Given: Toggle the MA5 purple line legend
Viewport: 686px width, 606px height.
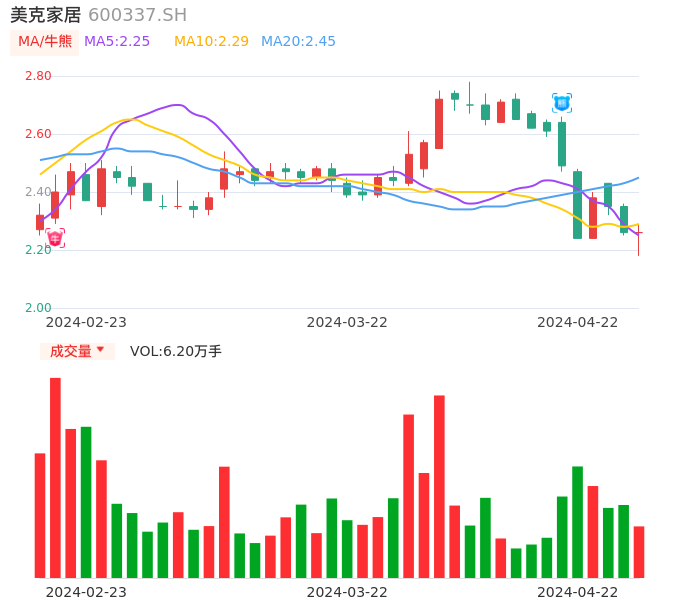Looking at the screenshot, I should tap(117, 41).
